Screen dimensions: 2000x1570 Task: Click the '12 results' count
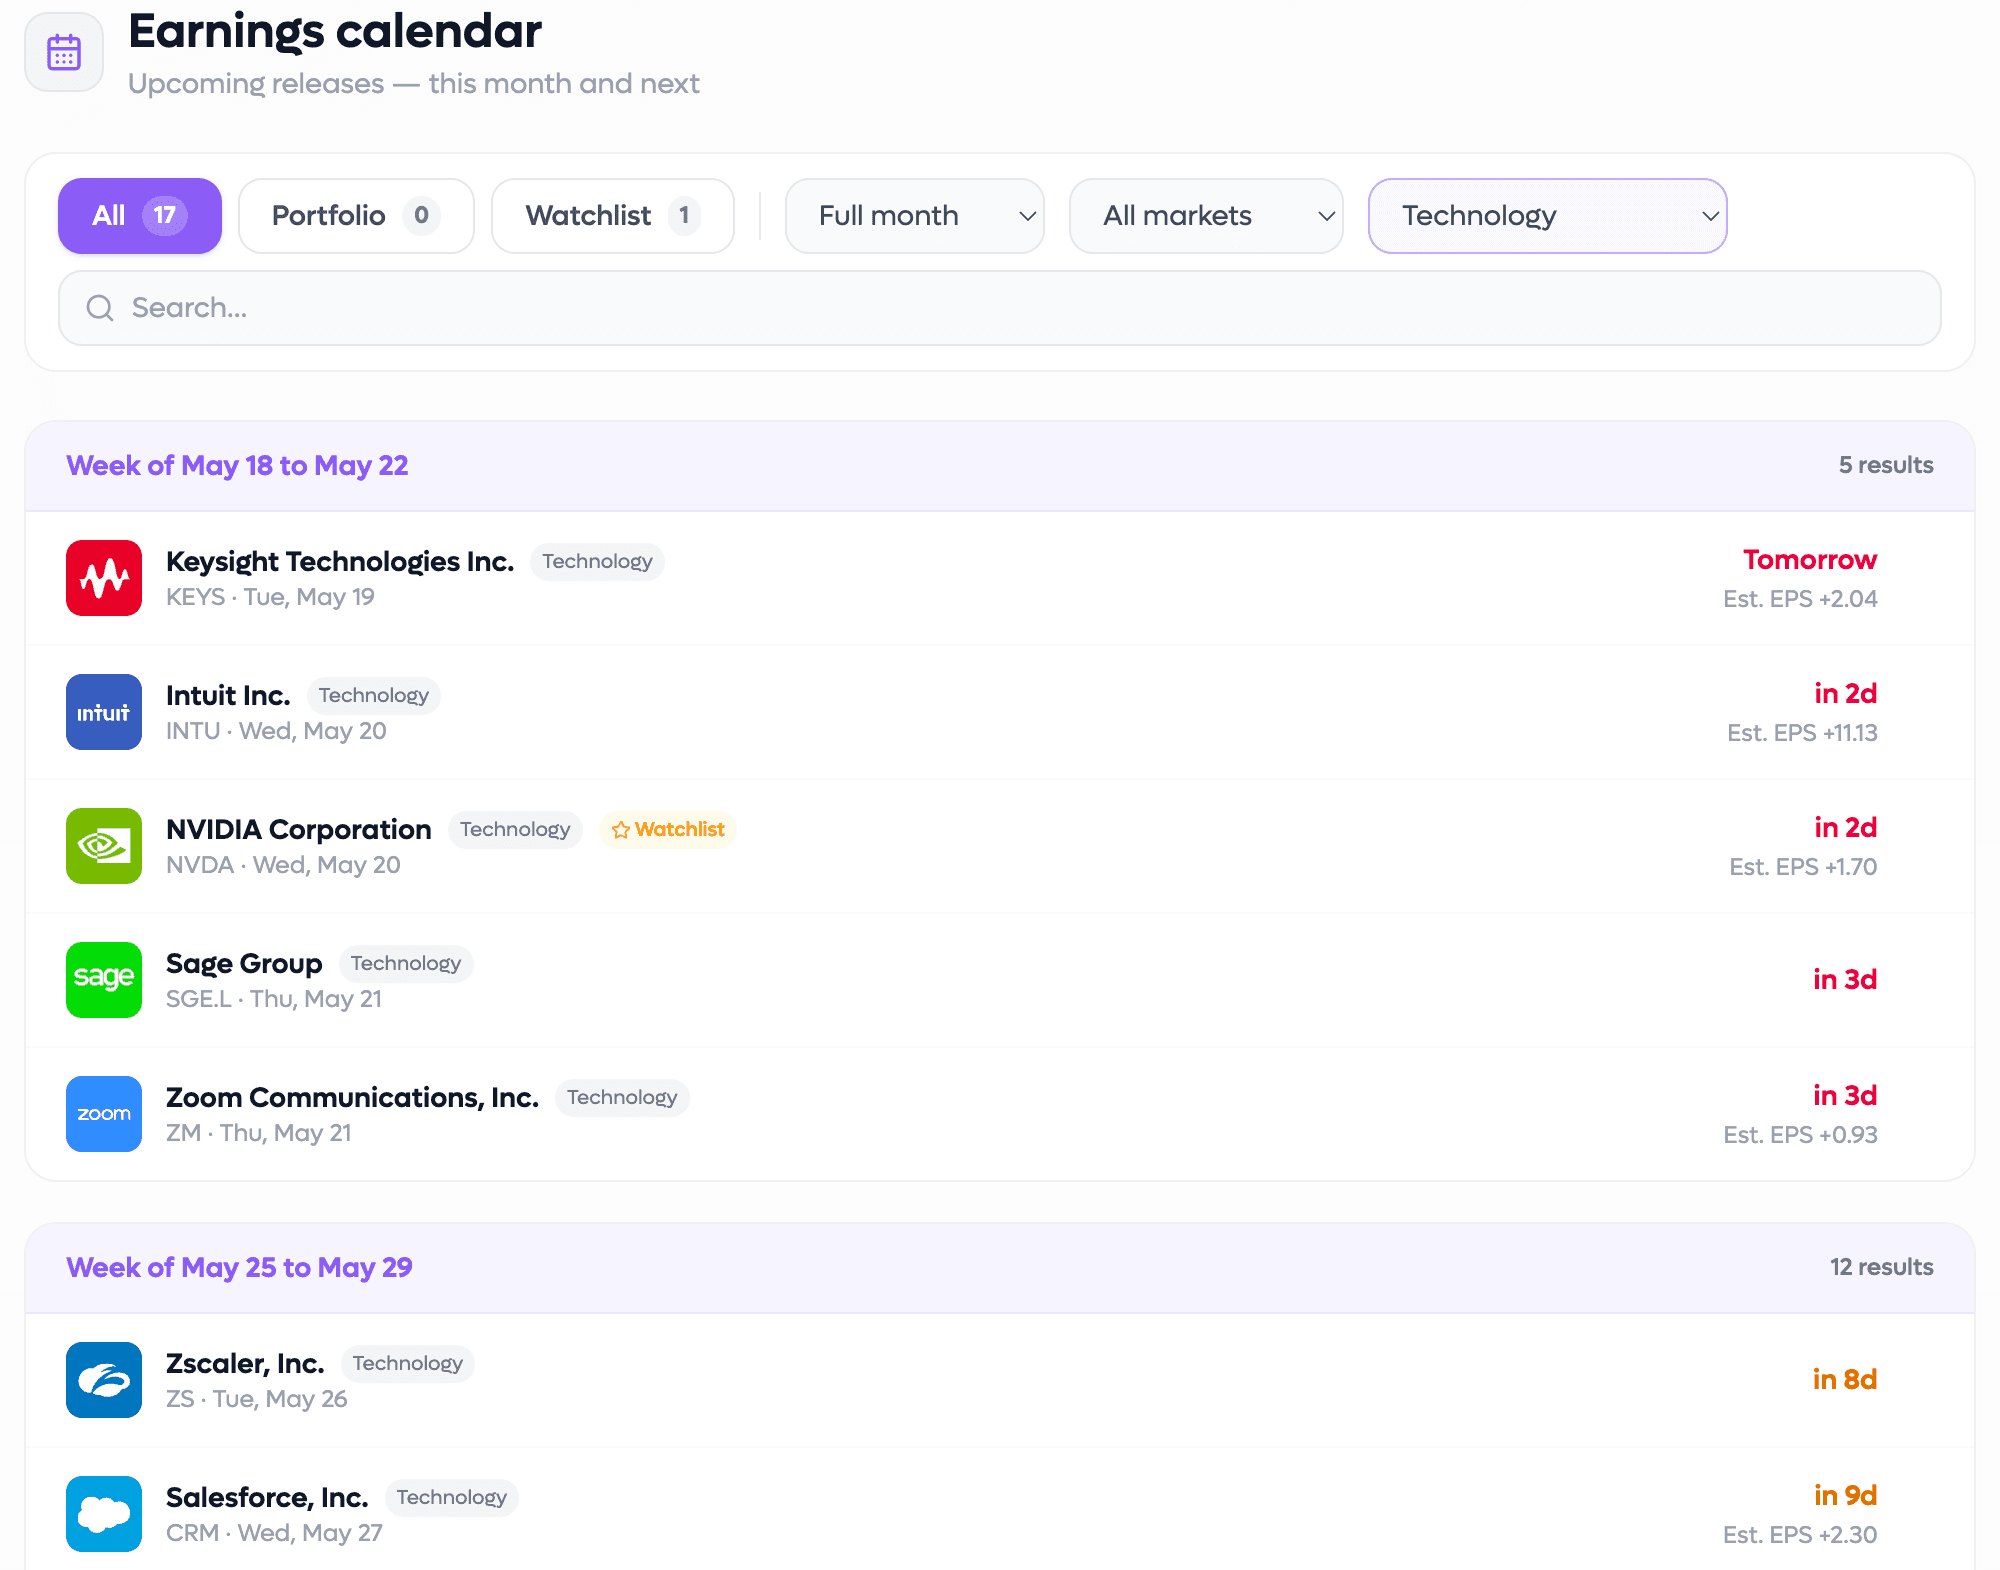(x=1882, y=1267)
